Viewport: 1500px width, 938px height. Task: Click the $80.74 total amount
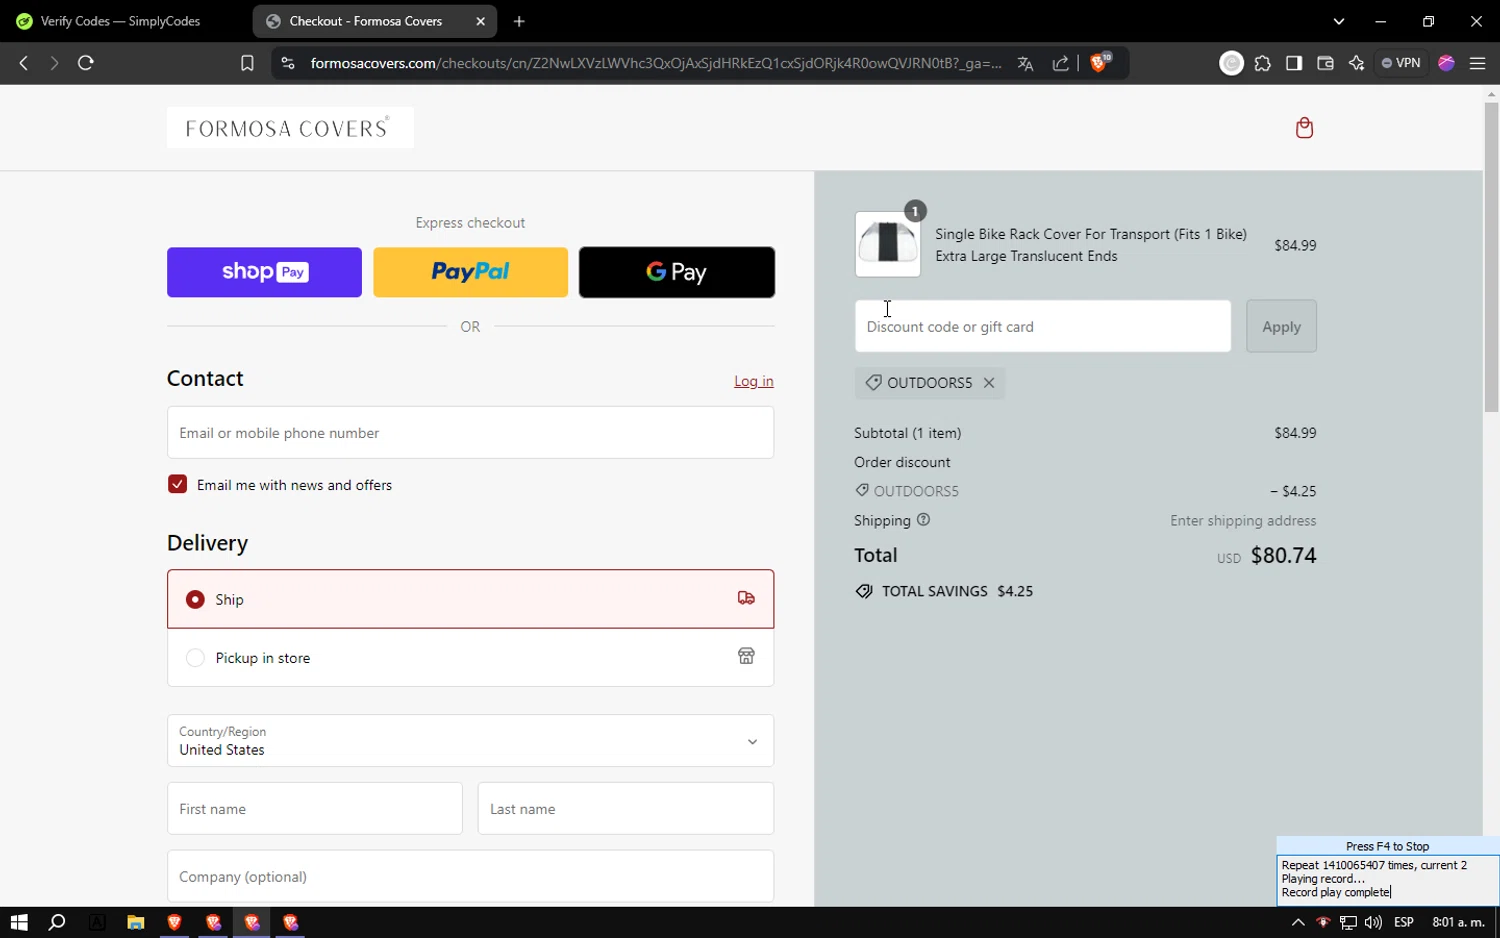pyautogui.click(x=1283, y=555)
